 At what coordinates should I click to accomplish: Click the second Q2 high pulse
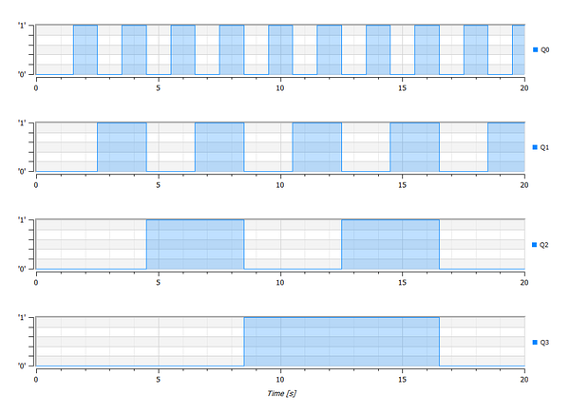(390, 244)
